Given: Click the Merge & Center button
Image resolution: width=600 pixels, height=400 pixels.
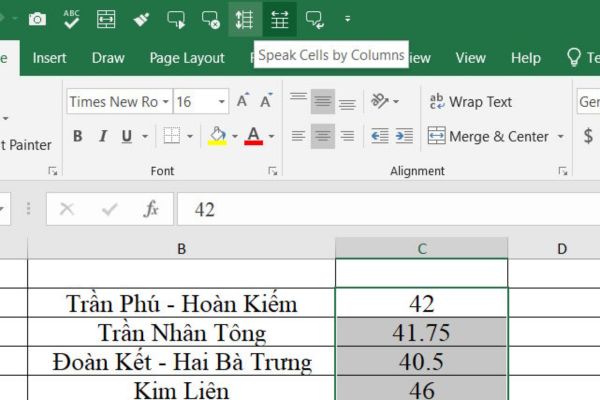Looking at the screenshot, I should (488, 136).
